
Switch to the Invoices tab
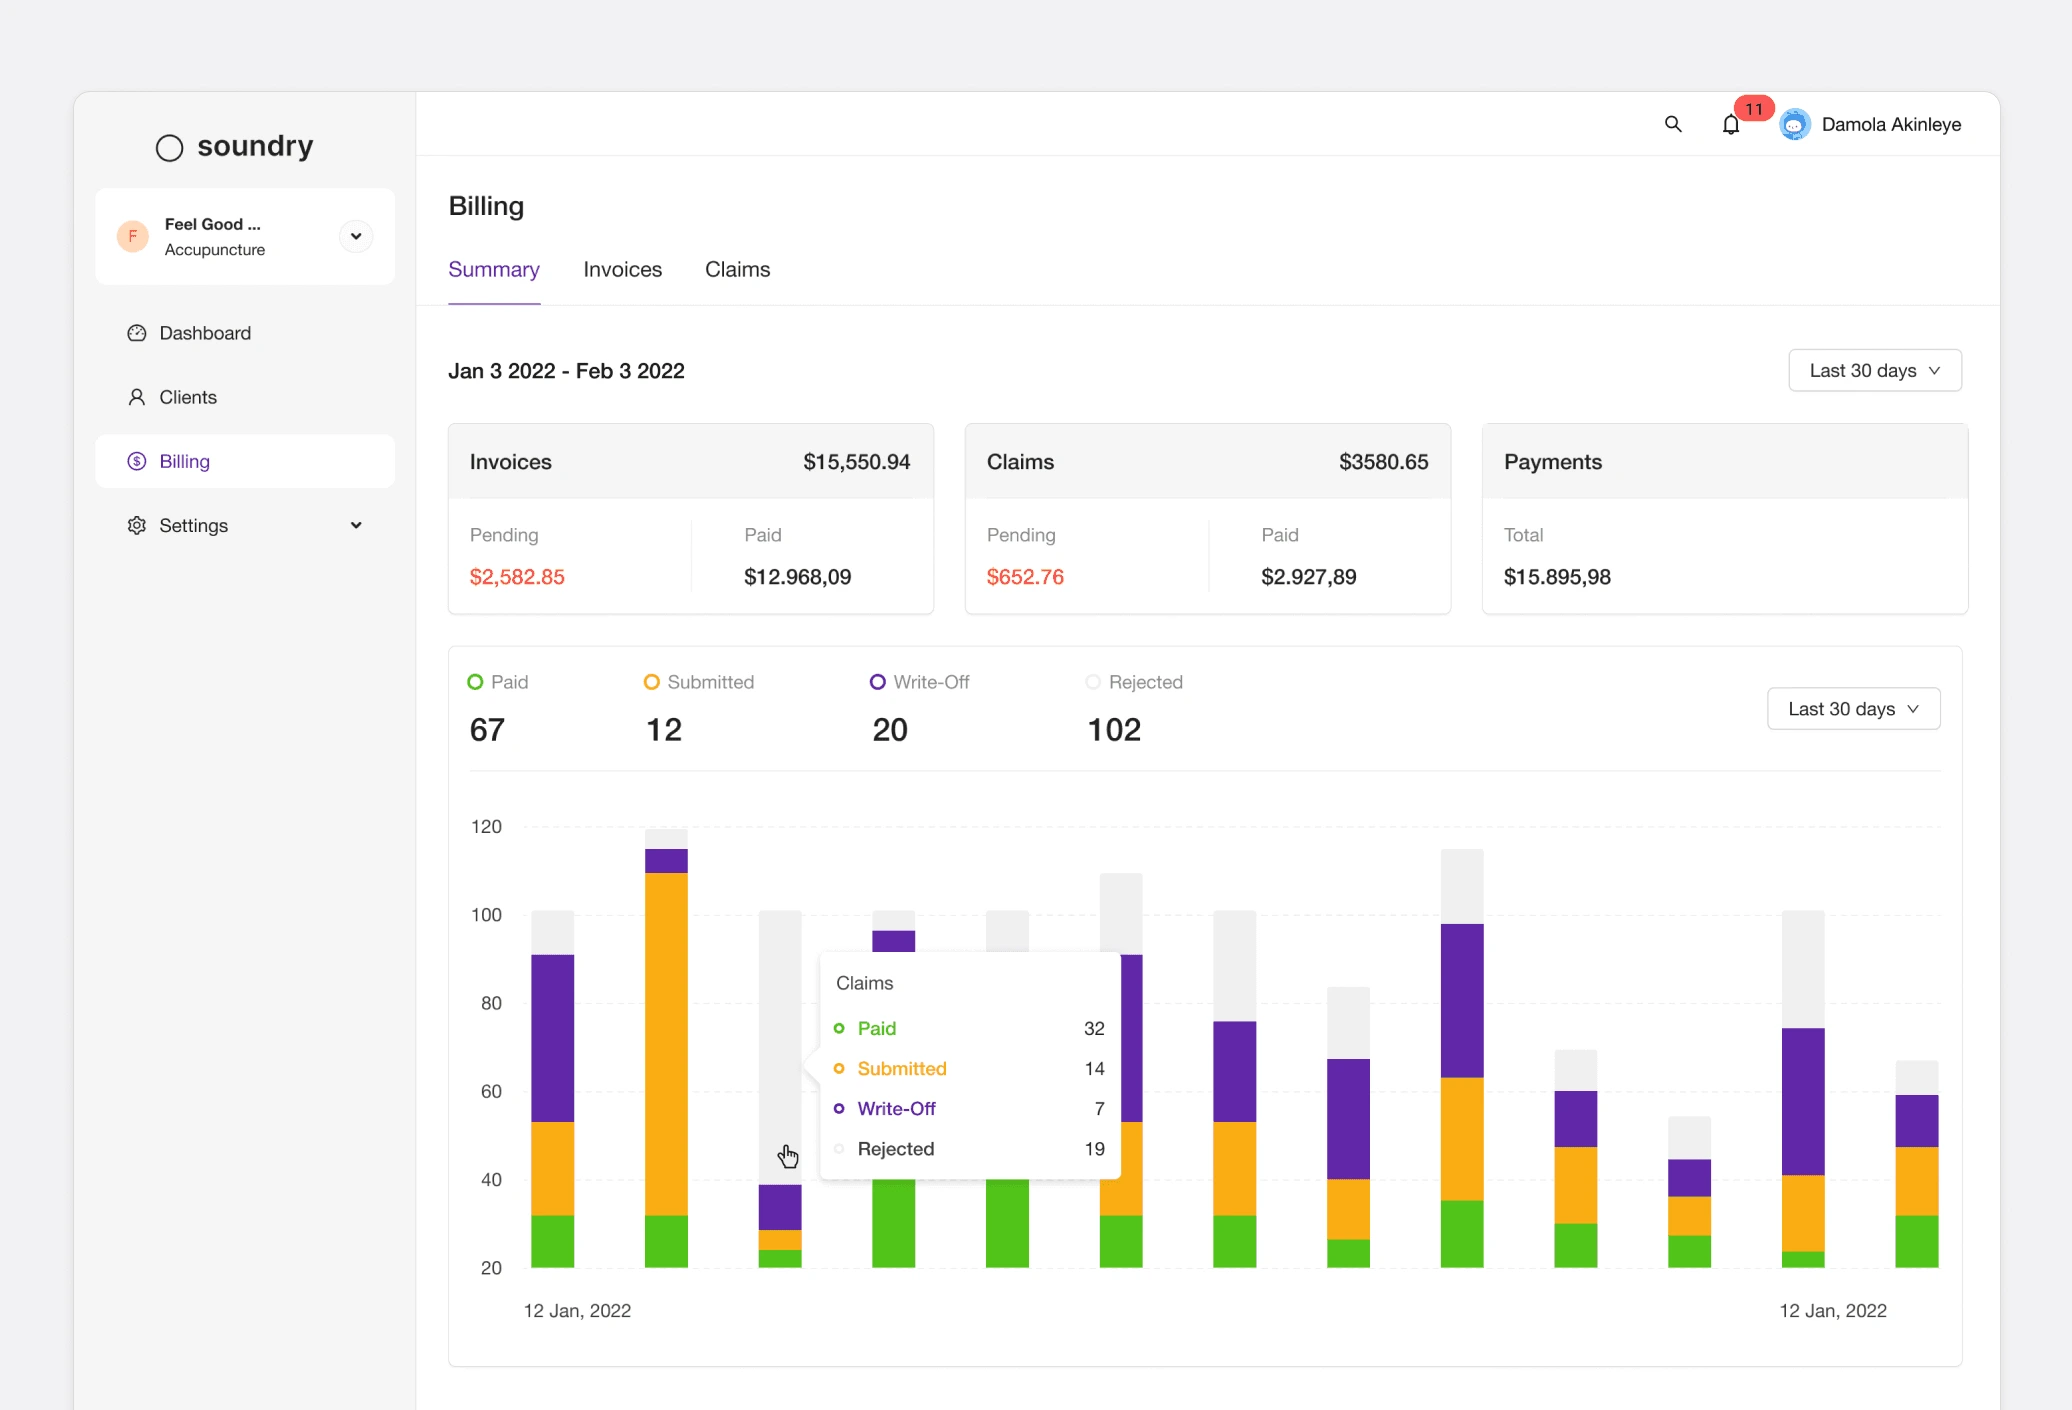point(622,269)
